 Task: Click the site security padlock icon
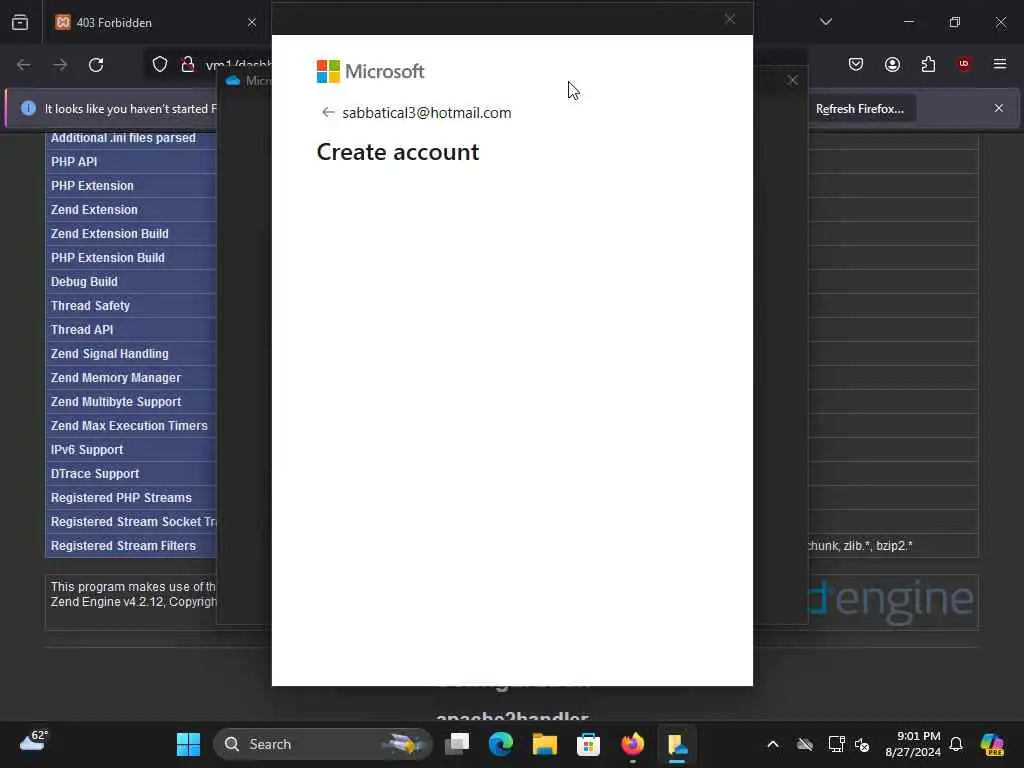pyautogui.click(x=187, y=65)
